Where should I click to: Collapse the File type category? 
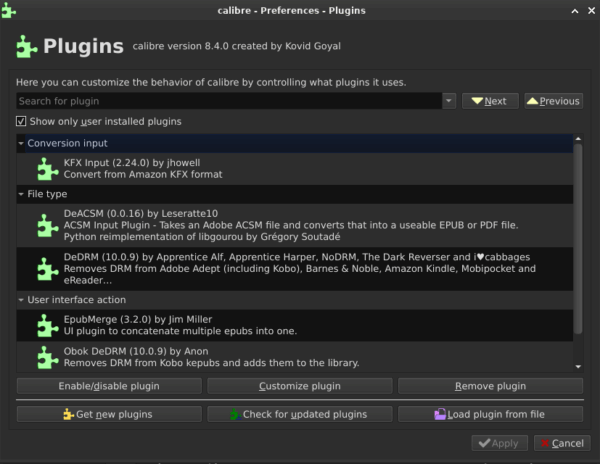(x=21, y=194)
